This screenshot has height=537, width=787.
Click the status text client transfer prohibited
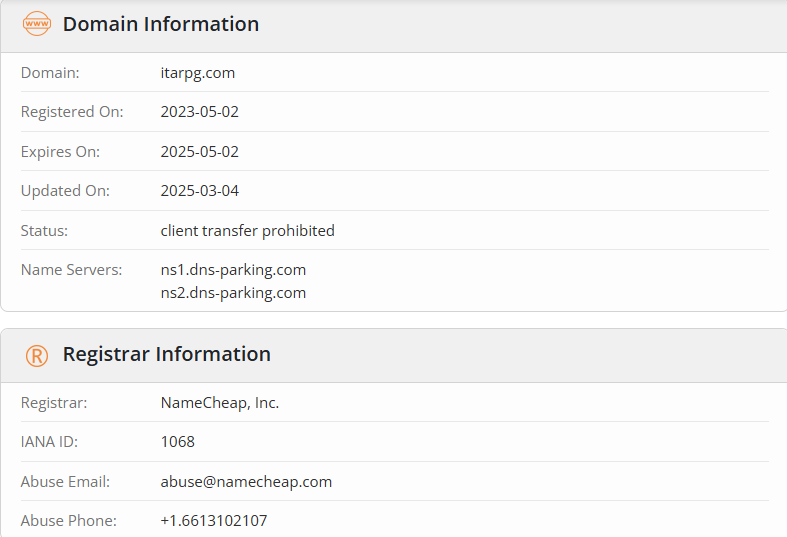247,231
